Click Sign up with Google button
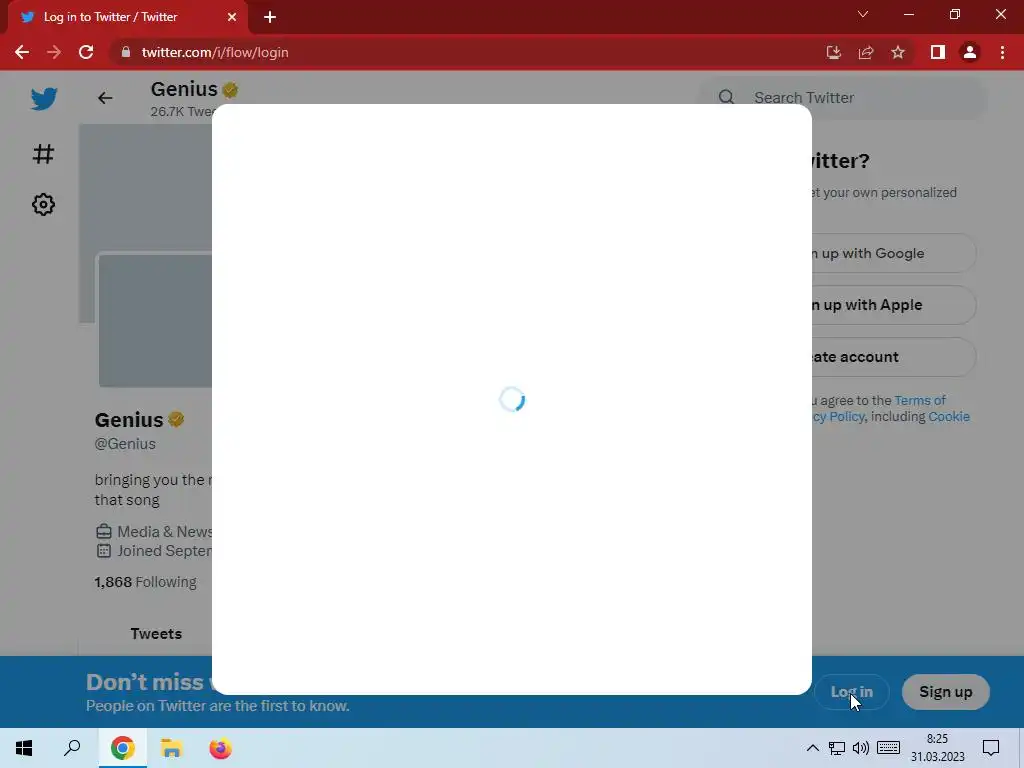This screenshot has height=768, width=1024. [x=894, y=253]
